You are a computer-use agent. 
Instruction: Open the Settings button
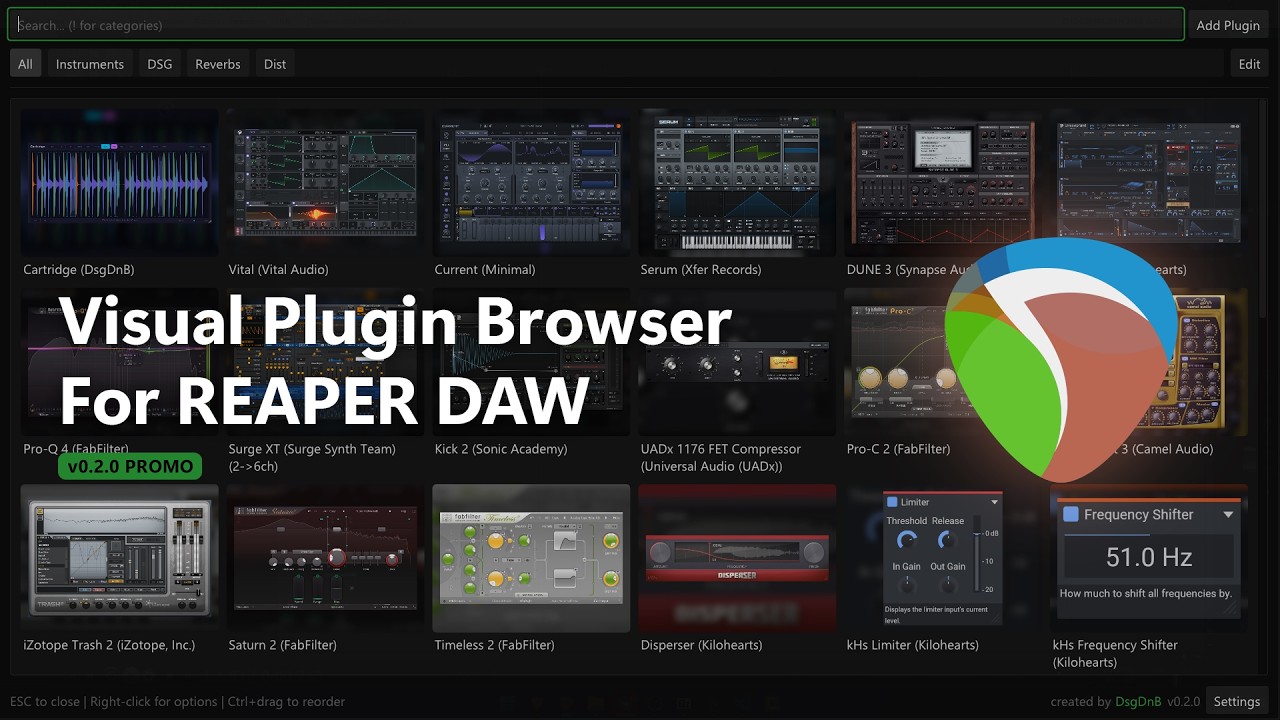(1237, 701)
